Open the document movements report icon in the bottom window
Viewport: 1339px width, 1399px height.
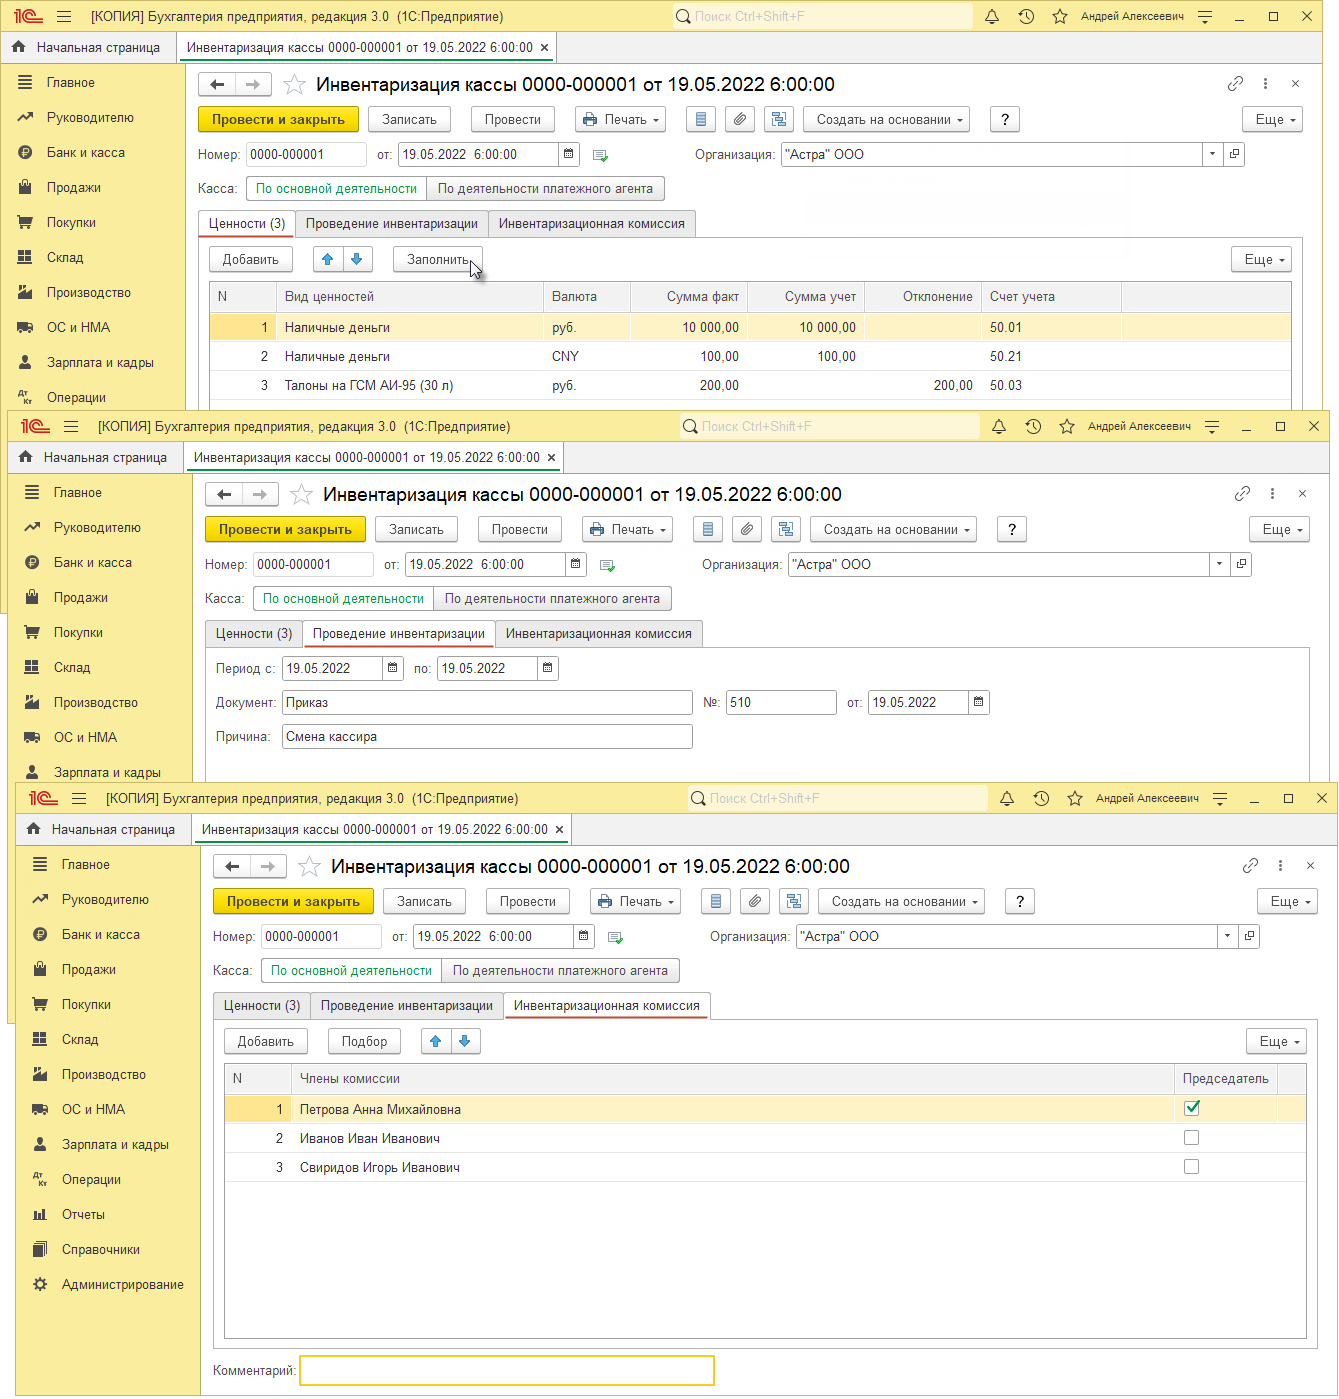click(x=716, y=901)
